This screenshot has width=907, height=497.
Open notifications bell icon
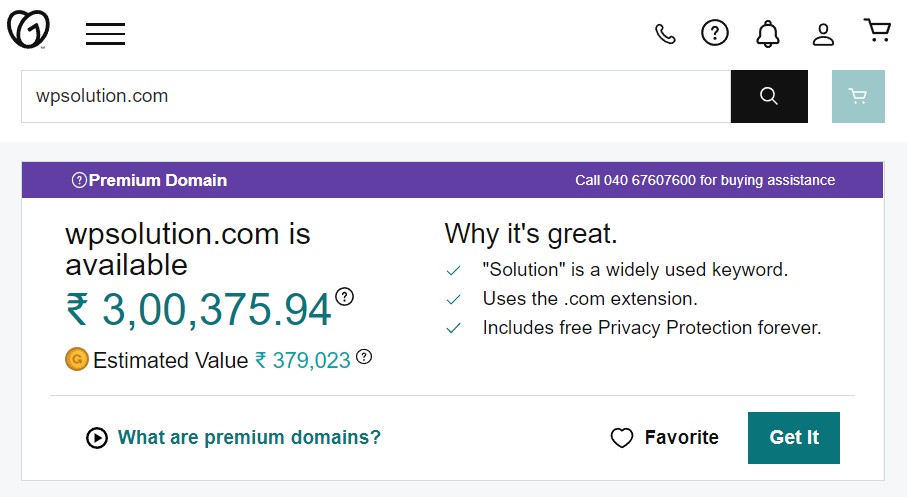pyautogui.click(x=768, y=34)
